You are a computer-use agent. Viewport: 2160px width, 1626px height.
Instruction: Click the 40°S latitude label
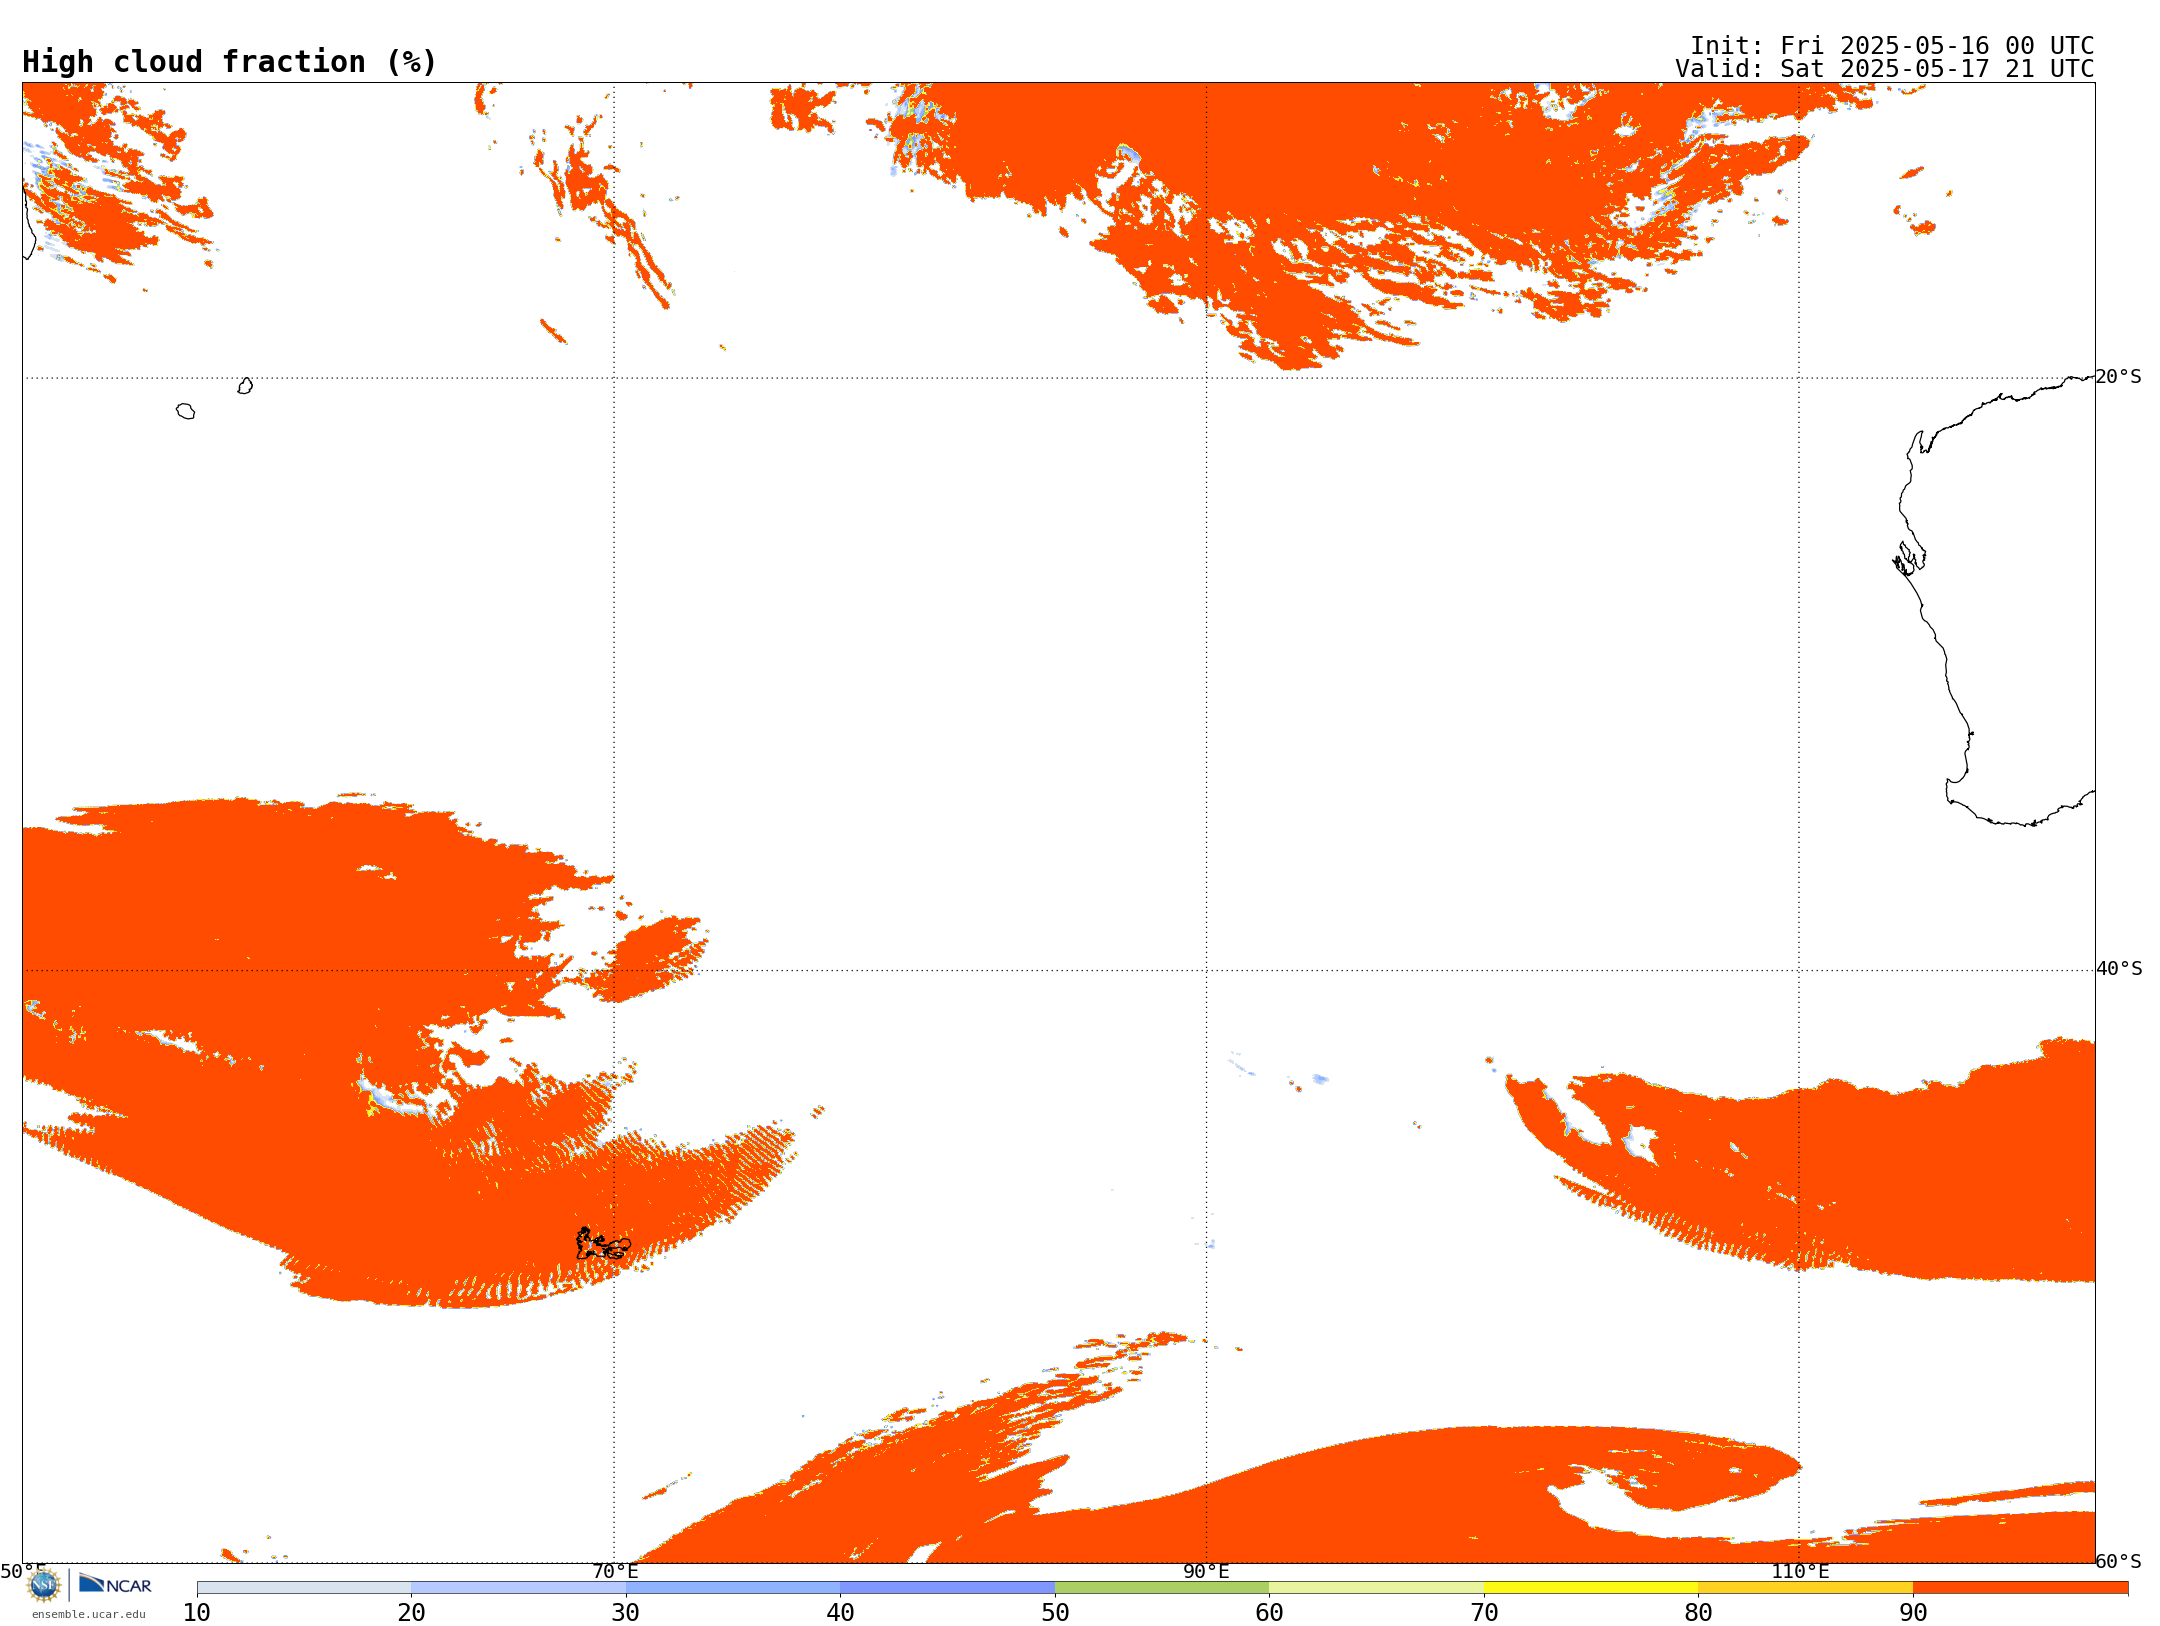point(2119,969)
